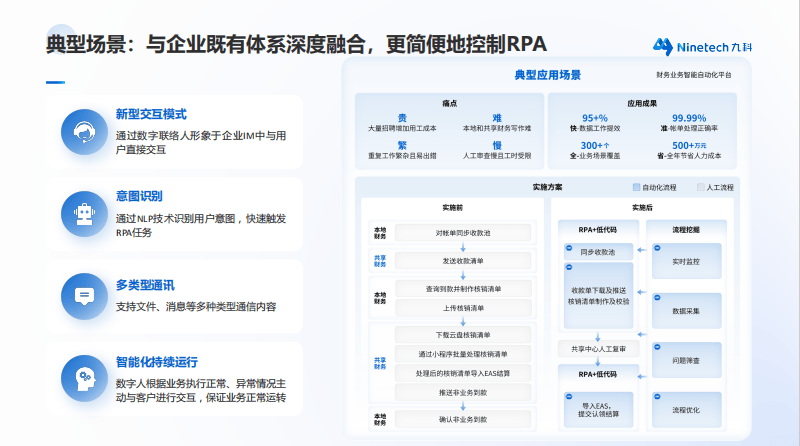800x446 pixels.
Task: Select the 通过小程序批量处理核销清单 step box
Action: pyautogui.click(x=463, y=354)
